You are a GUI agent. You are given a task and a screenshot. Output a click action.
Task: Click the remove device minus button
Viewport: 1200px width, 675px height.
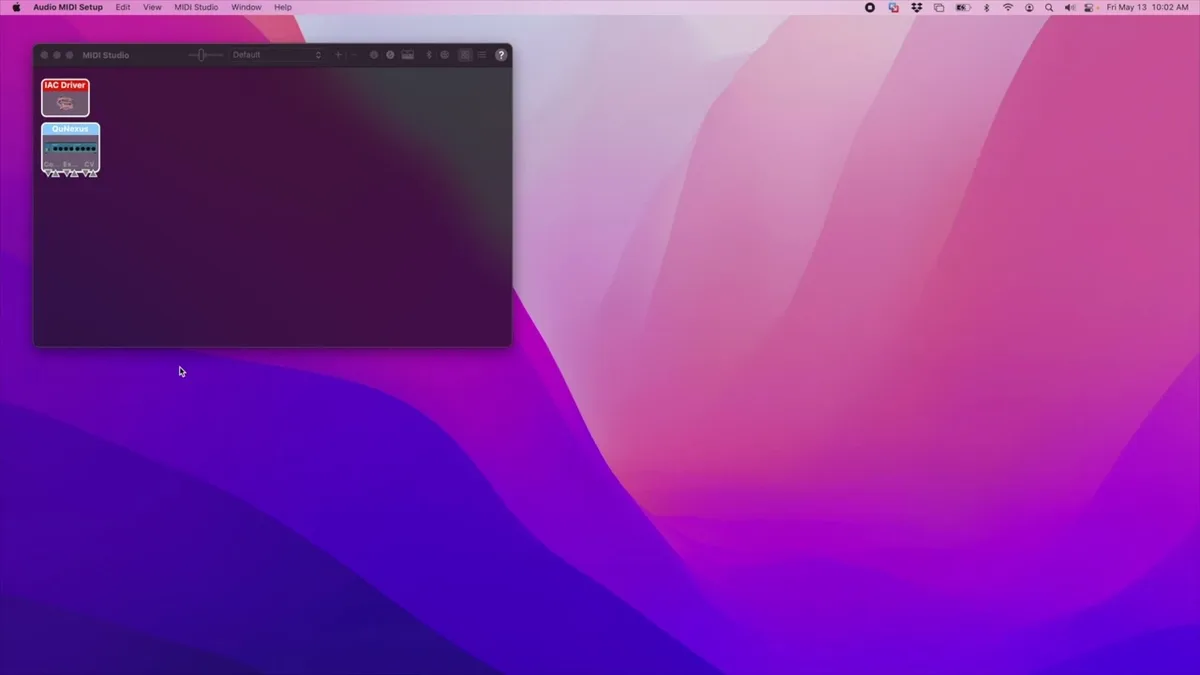click(354, 55)
